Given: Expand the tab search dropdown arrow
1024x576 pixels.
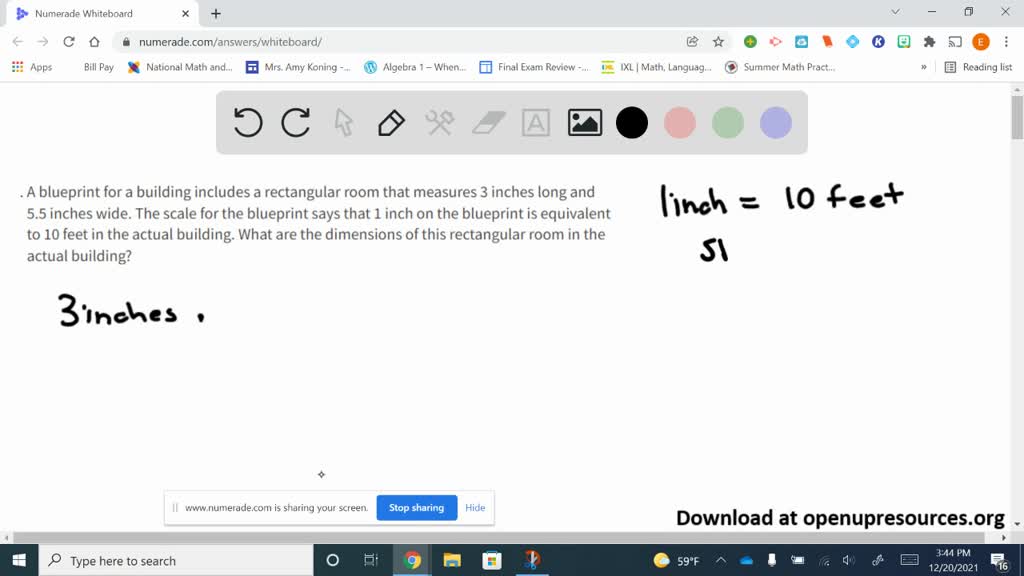Looking at the screenshot, I should [895, 13].
